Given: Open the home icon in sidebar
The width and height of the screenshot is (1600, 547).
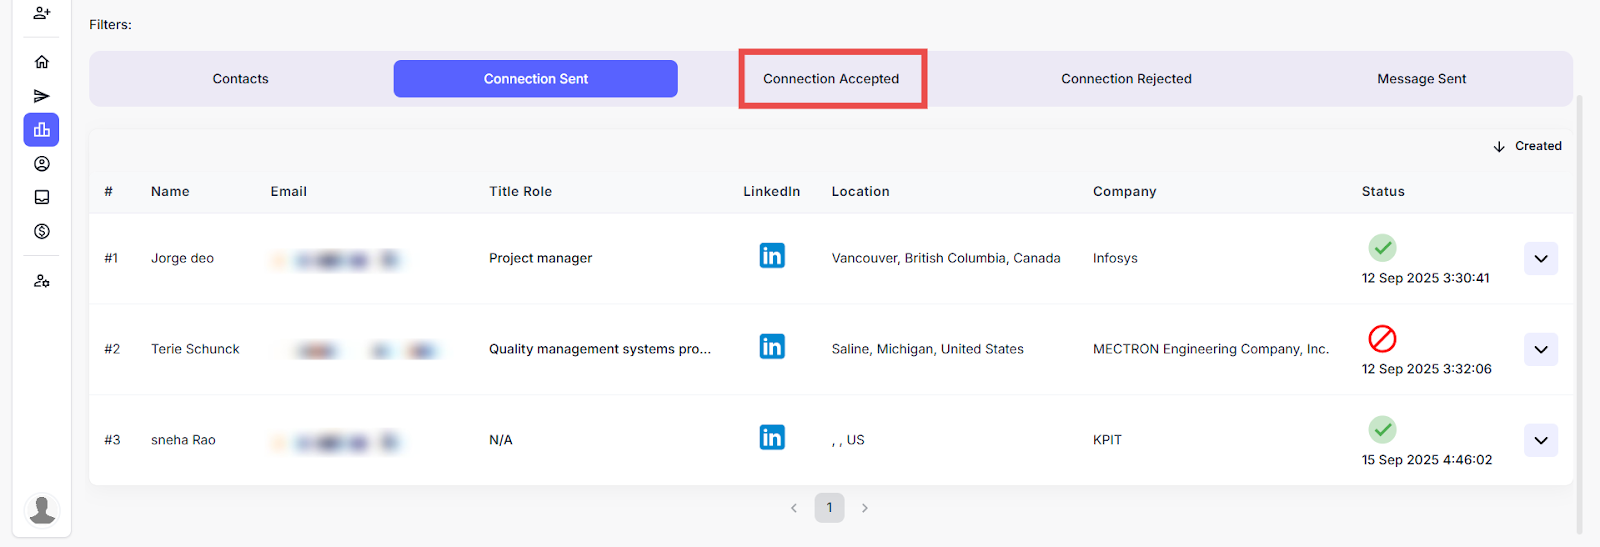Looking at the screenshot, I should tap(42, 62).
